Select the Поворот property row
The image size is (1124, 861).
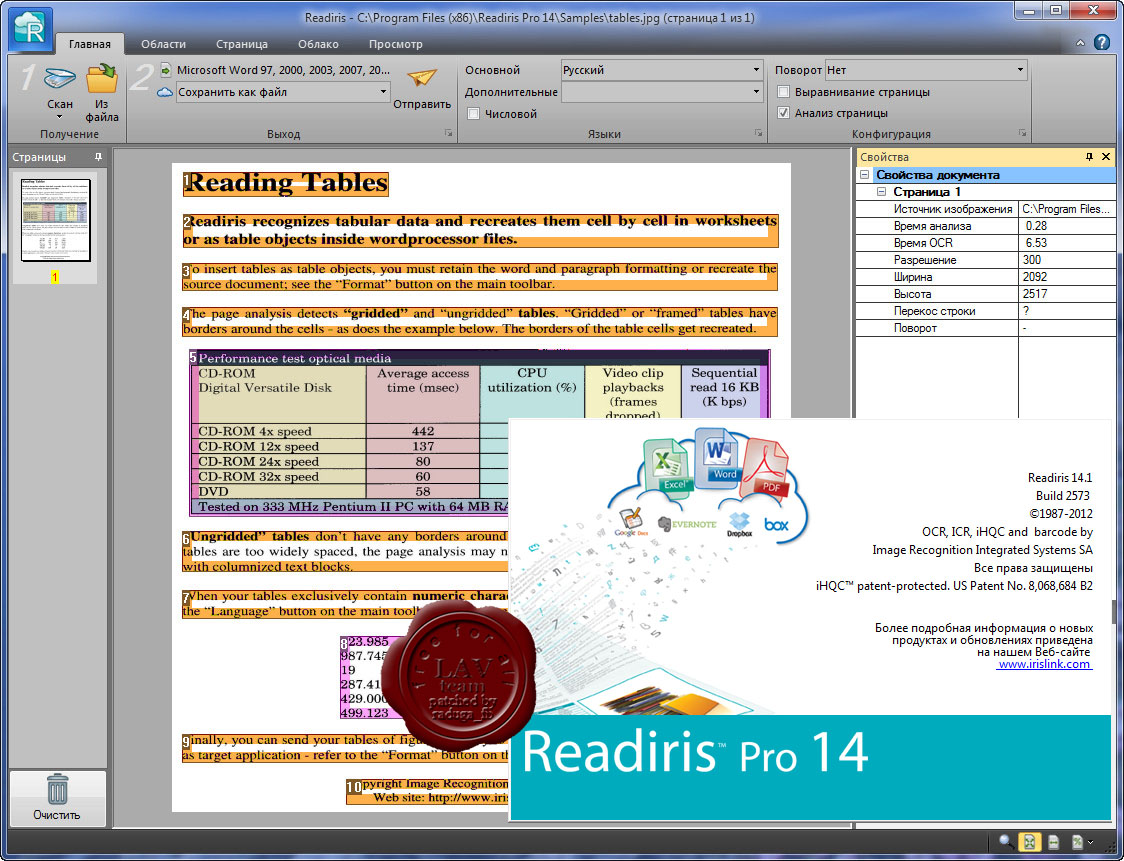[986, 328]
